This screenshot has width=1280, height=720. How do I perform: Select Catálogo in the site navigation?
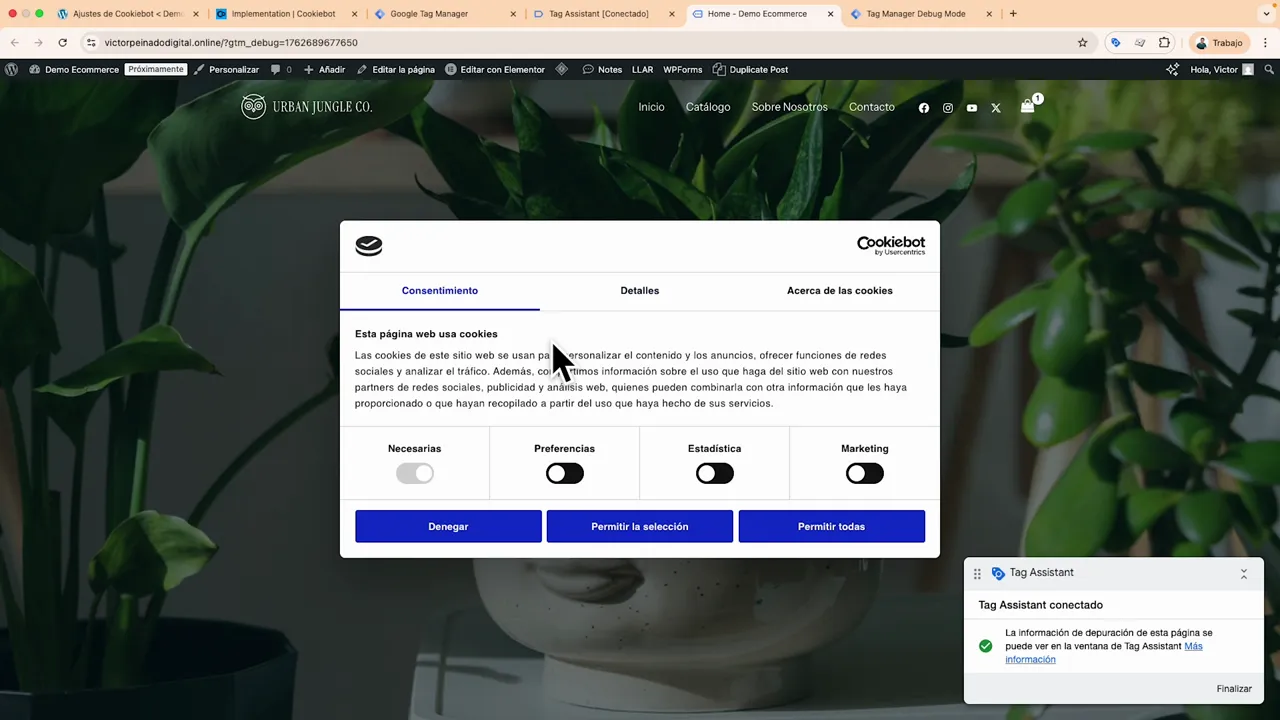tap(708, 107)
